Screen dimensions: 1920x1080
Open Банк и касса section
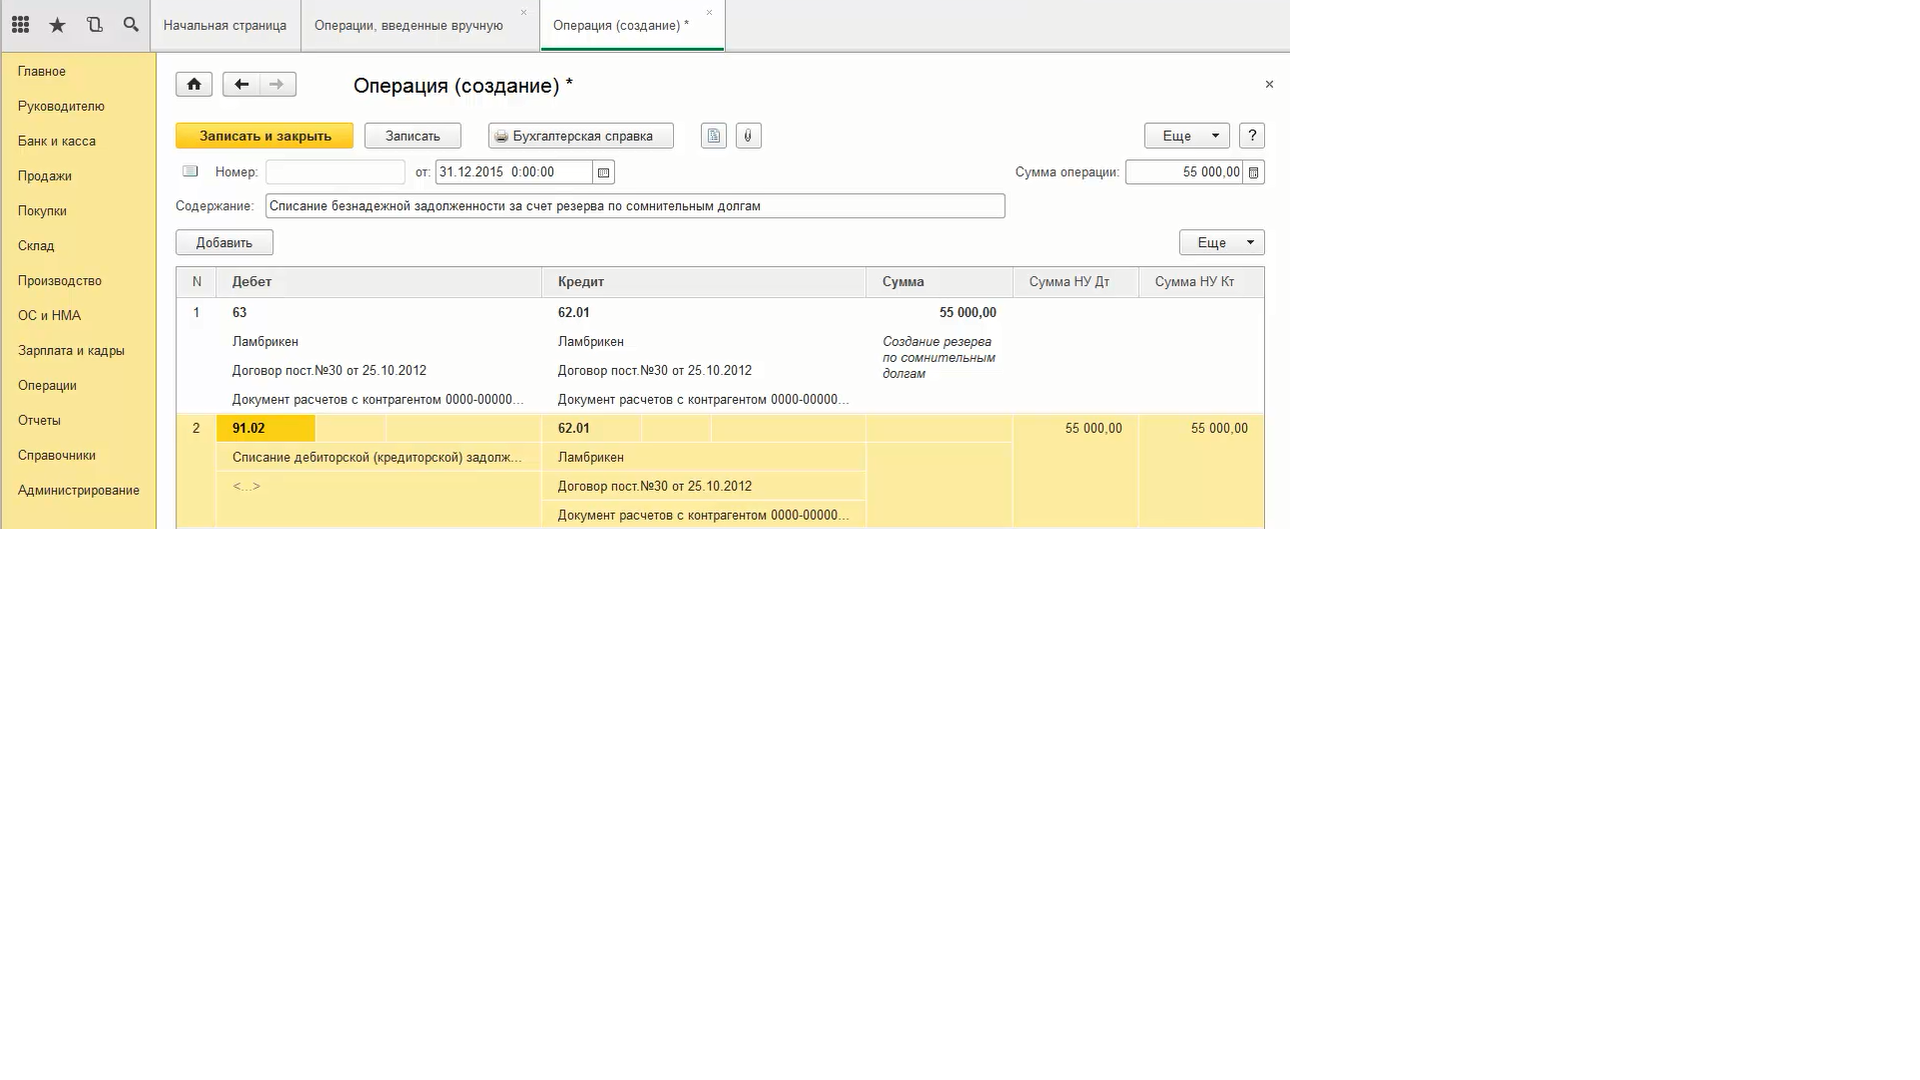coord(56,141)
